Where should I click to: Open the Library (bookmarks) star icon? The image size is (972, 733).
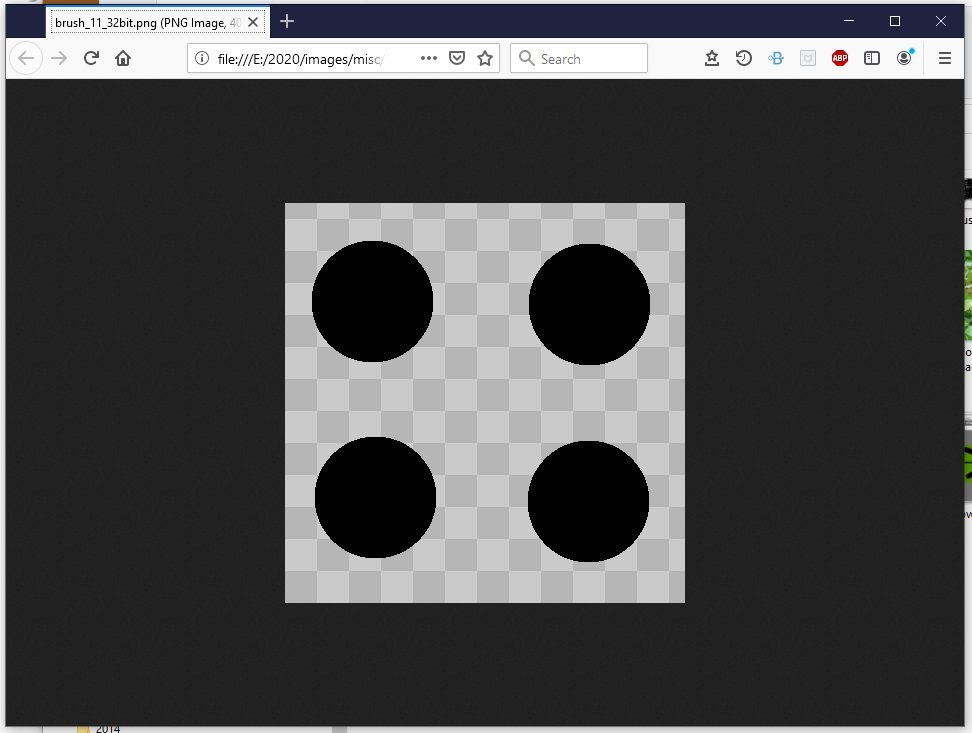(711, 58)
